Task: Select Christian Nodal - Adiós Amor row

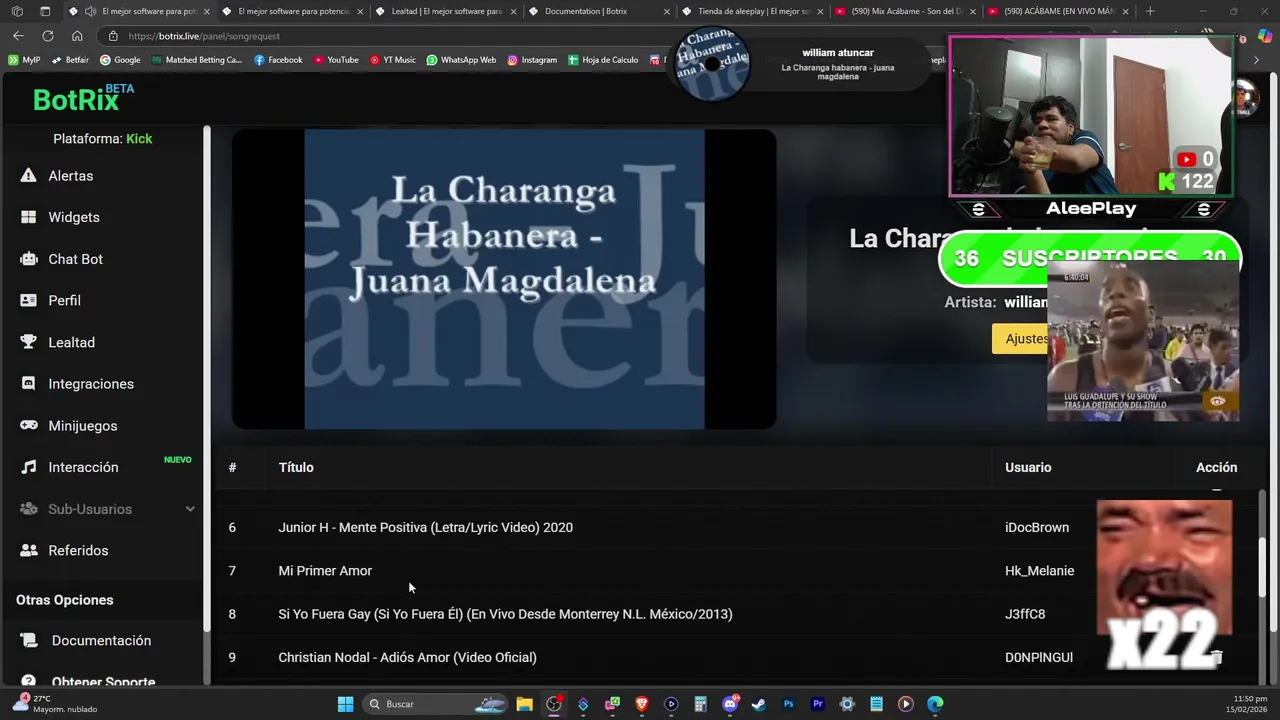Action: point(407,657)
